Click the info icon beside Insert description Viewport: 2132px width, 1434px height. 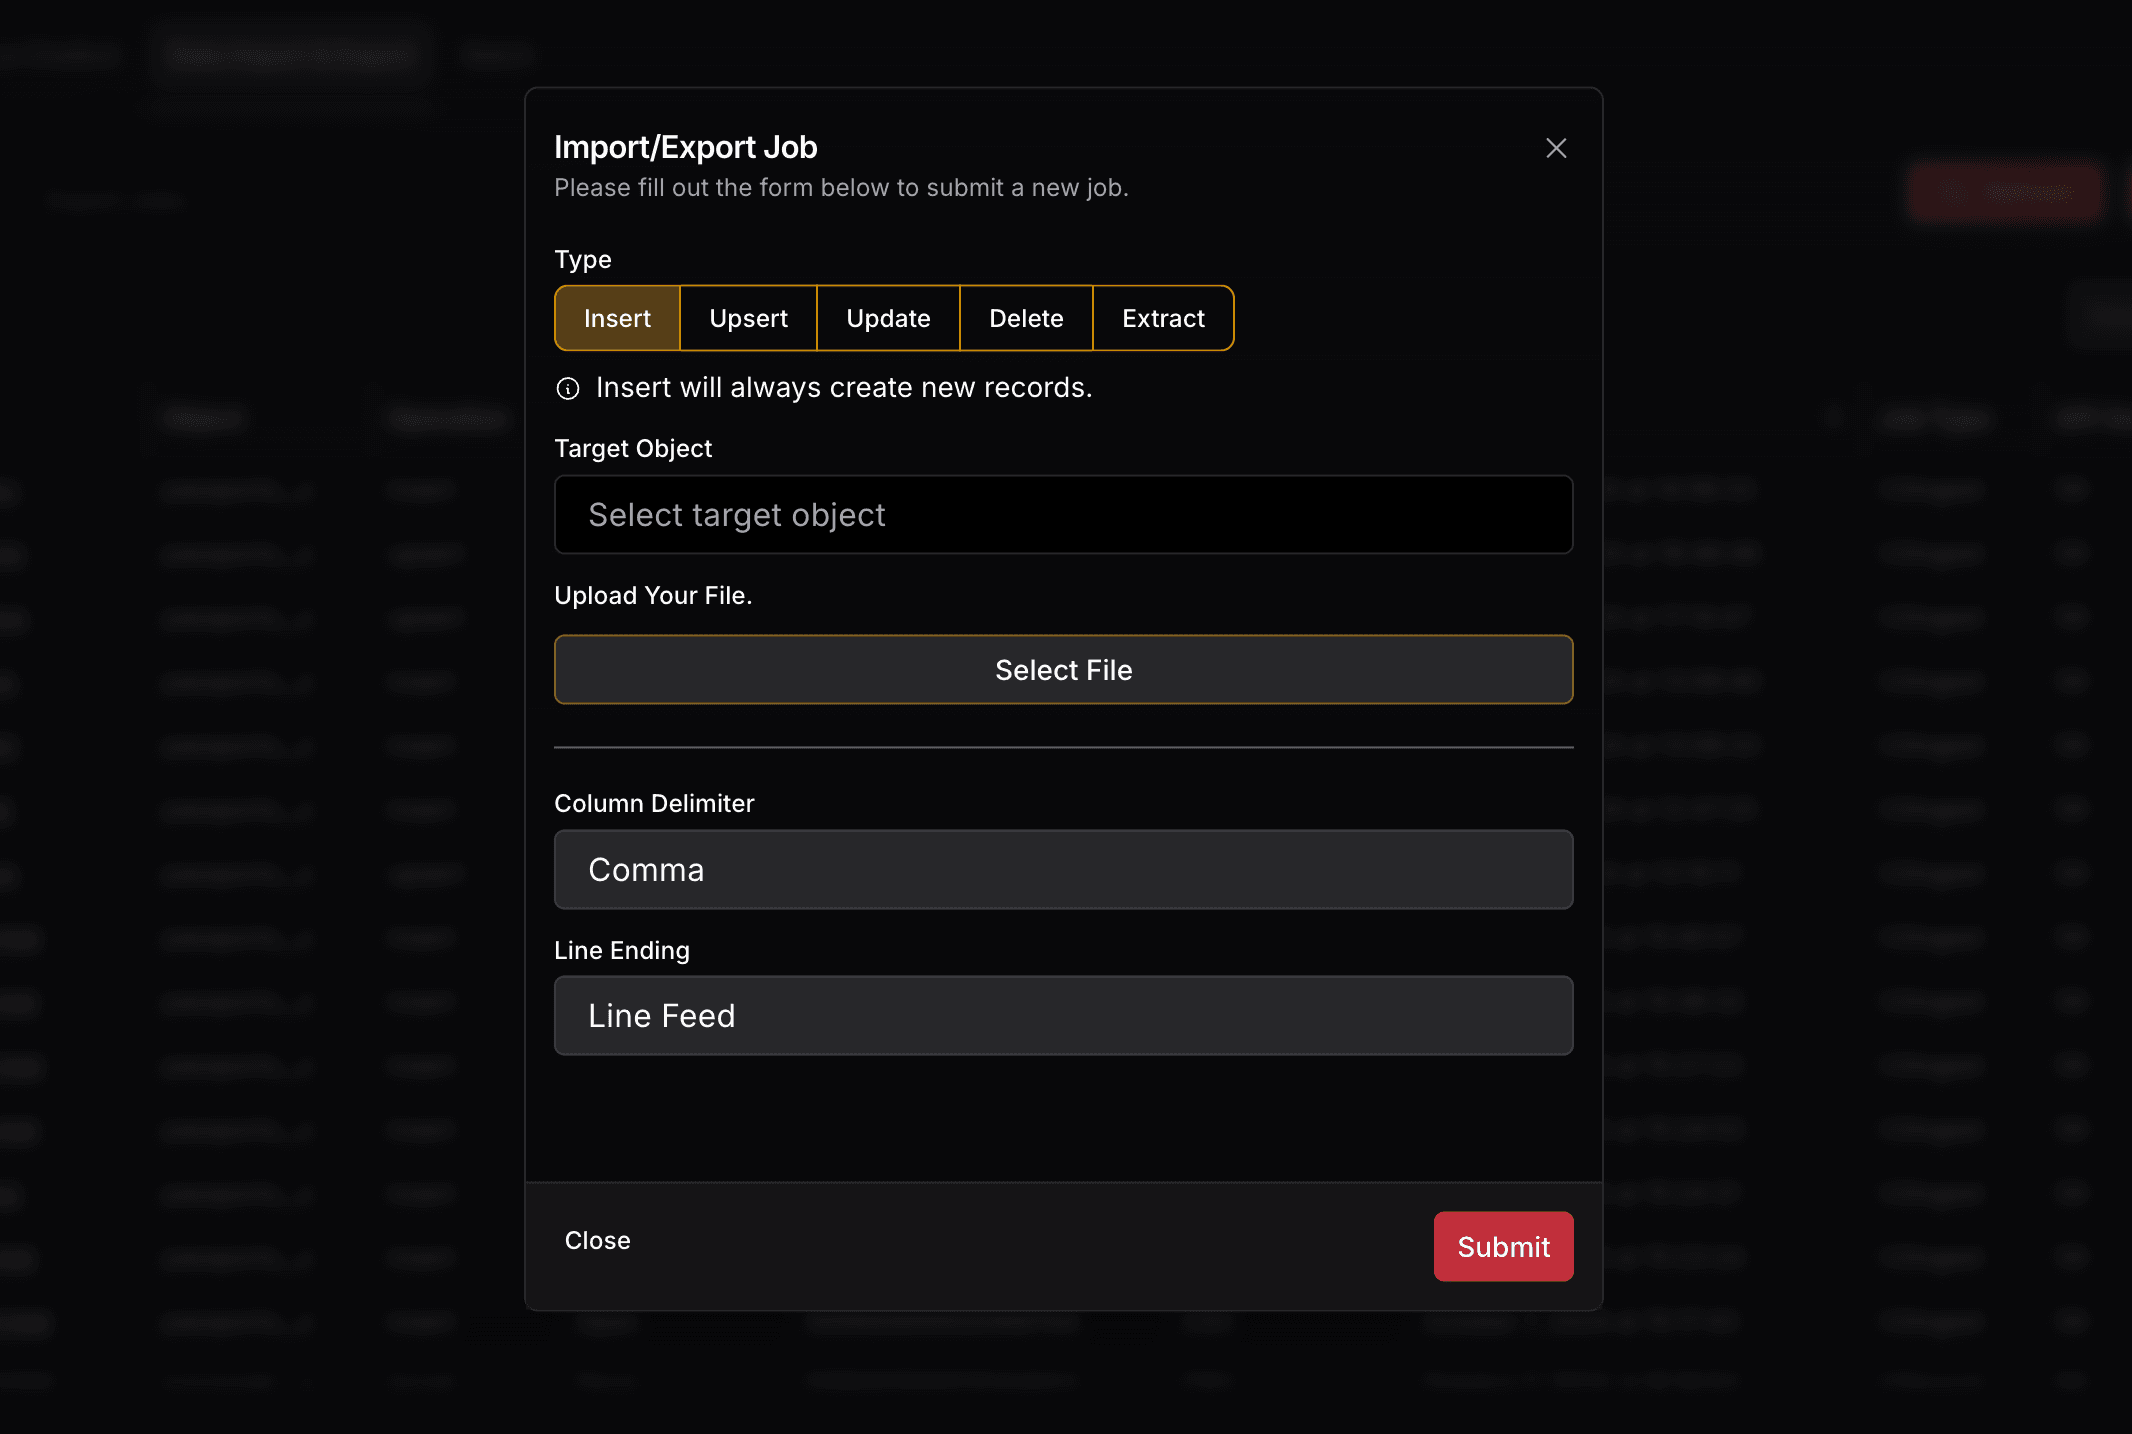(568, 388)
